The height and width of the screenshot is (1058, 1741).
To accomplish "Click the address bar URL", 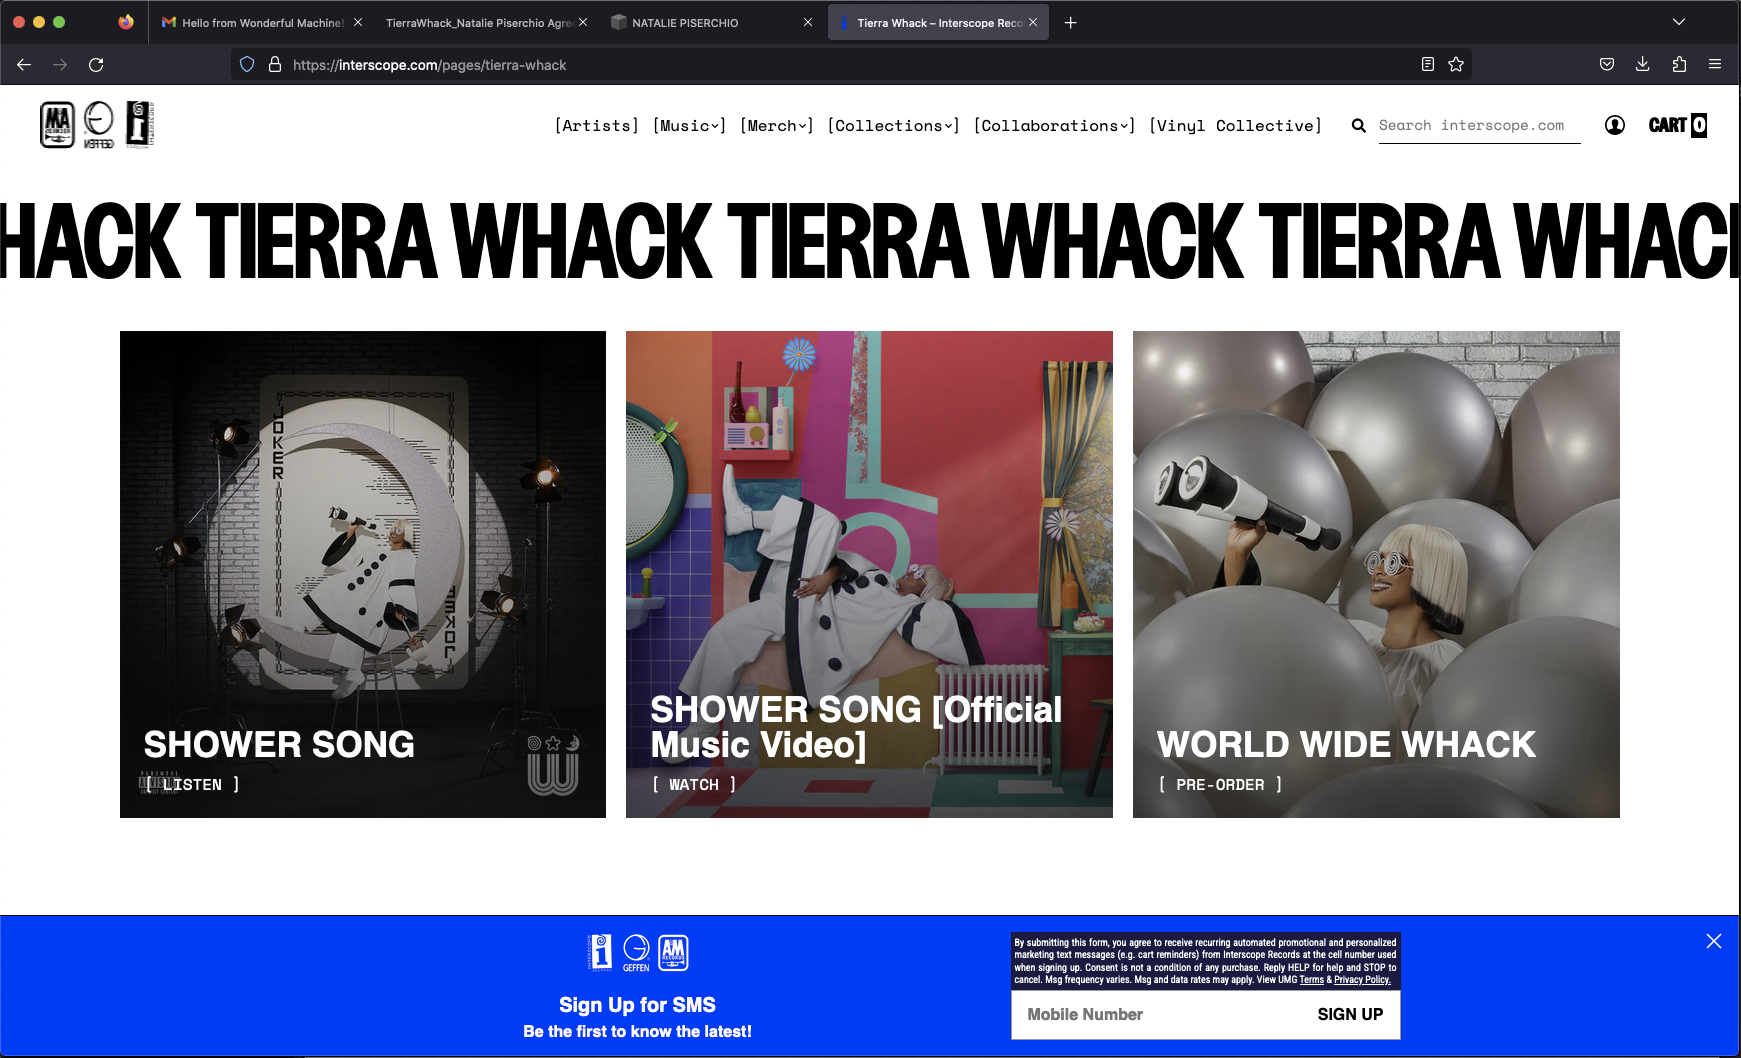I will [x=430, y=65].
